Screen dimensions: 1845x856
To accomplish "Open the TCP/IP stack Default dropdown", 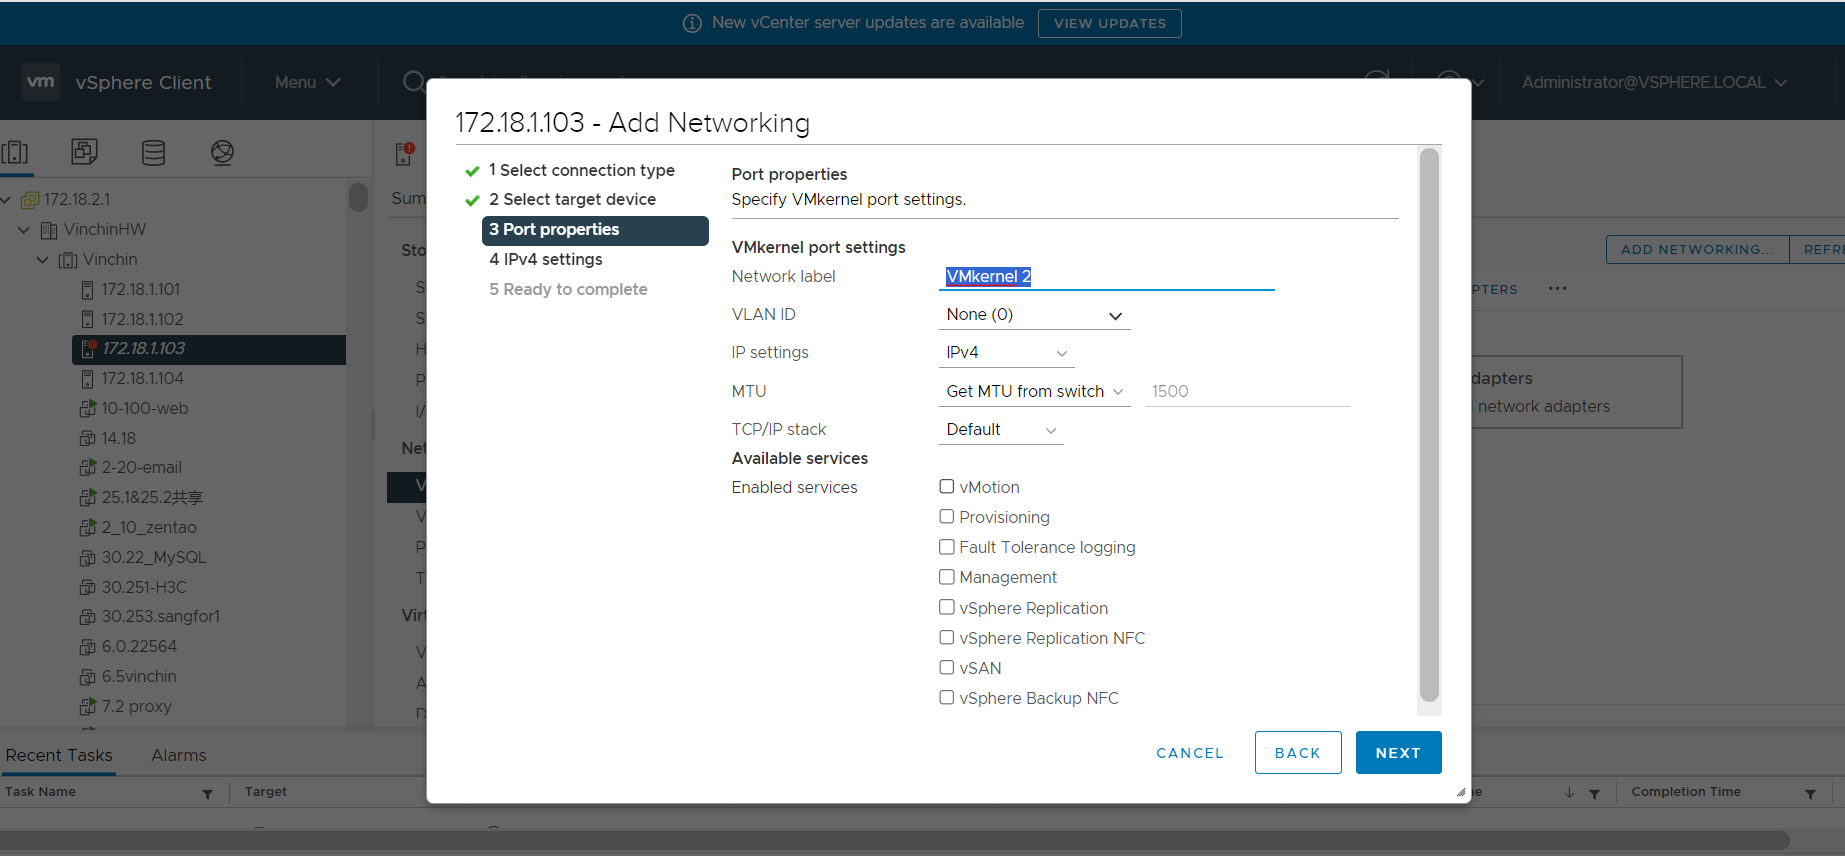I will tap(1001, 430).
